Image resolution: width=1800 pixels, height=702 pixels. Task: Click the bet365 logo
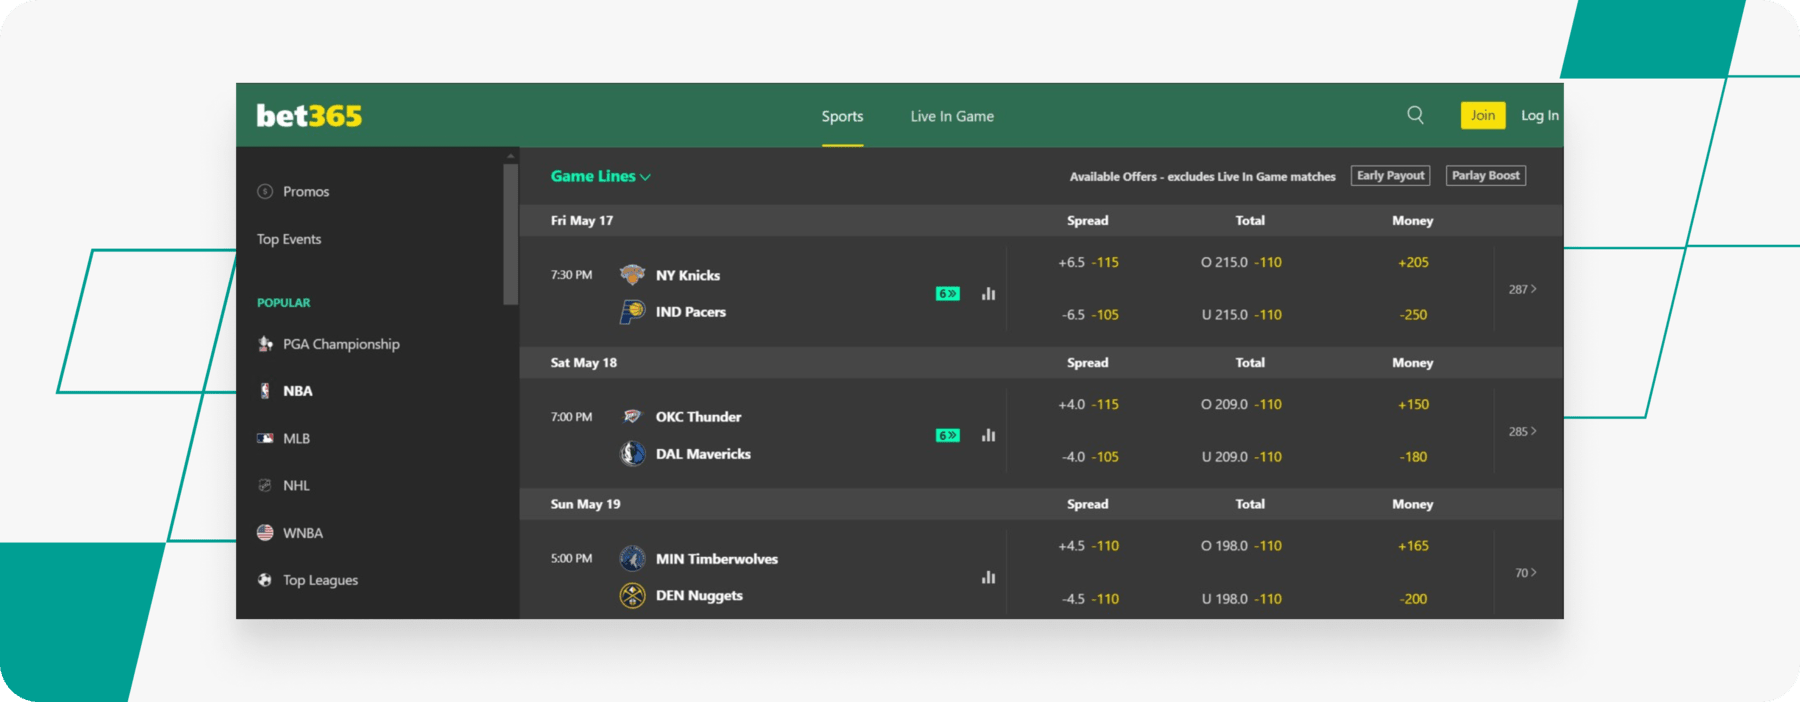tap(309, 116)
